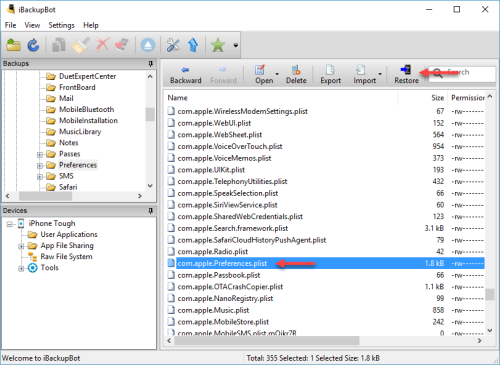This screenshot has height=365, width=500.
Task: Select the Mail folder in Backups
Action: point(66,98)
